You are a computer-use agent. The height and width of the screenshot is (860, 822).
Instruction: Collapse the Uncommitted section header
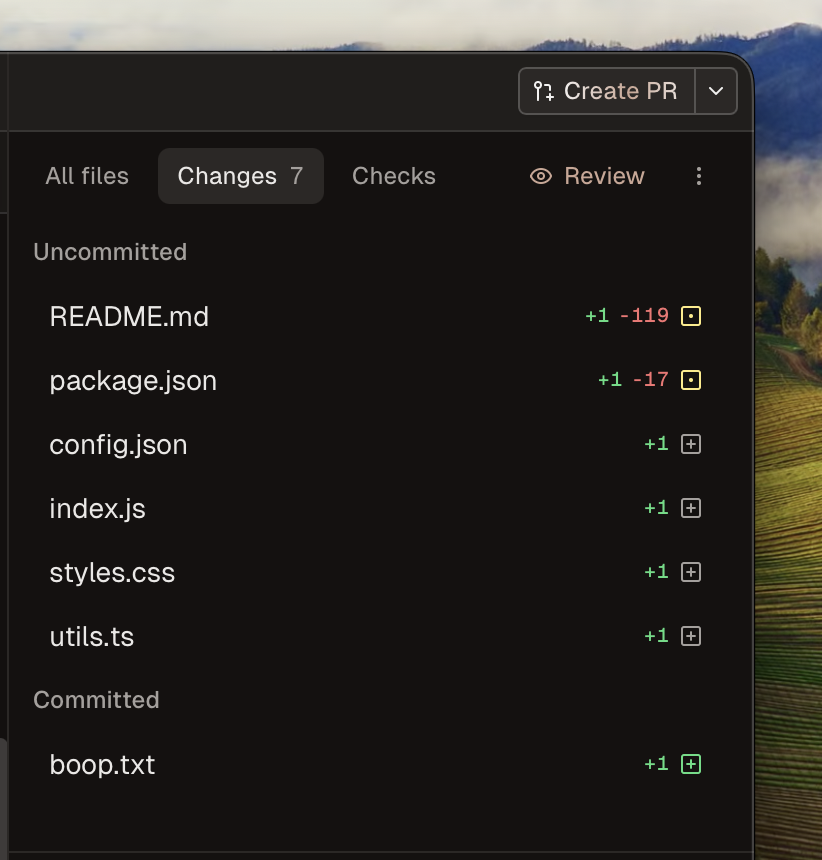click(110, 252)
